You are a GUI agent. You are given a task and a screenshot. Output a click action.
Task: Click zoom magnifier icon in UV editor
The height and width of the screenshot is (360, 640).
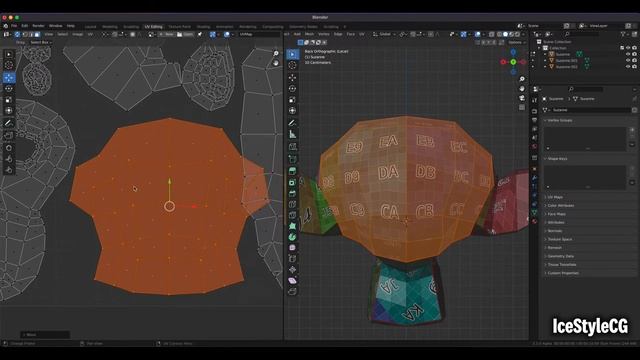(x=276, y=54)
